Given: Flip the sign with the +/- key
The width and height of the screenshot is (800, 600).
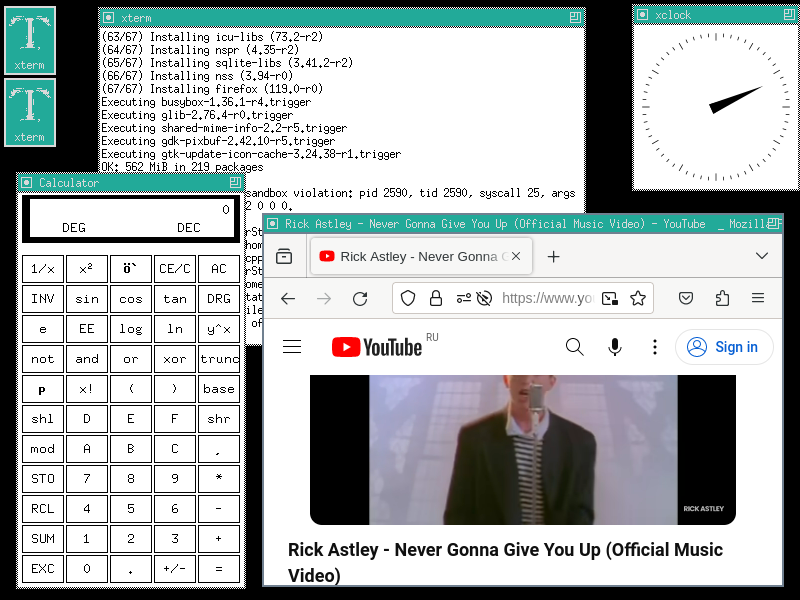Looking at the screenshot, I should pyautogui.click(x=175, y=569).
